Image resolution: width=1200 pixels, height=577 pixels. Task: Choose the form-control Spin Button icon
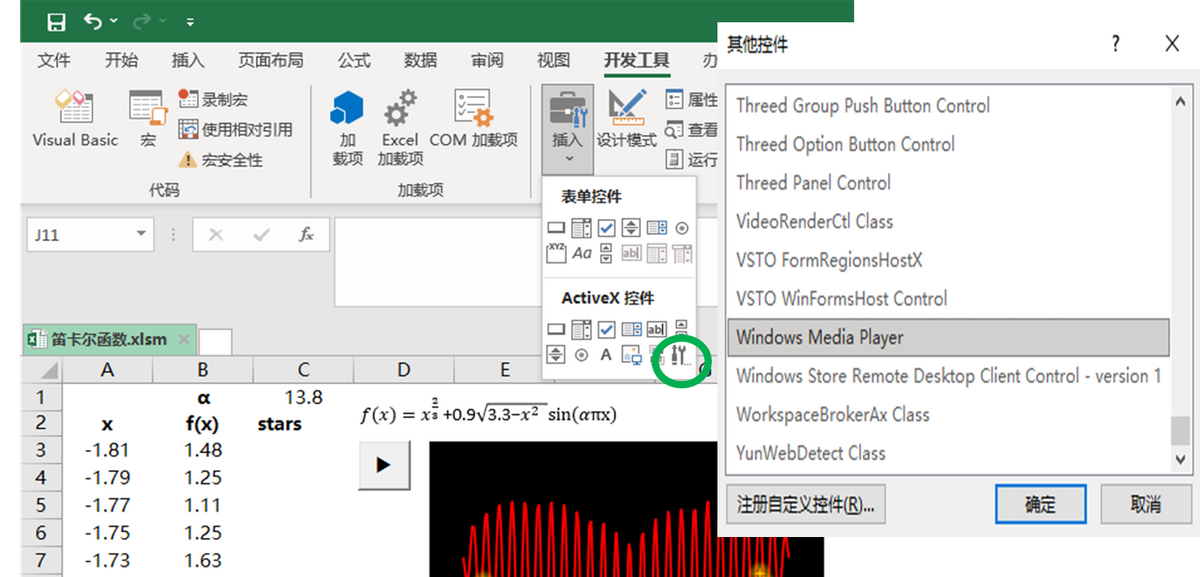(631, 228)
